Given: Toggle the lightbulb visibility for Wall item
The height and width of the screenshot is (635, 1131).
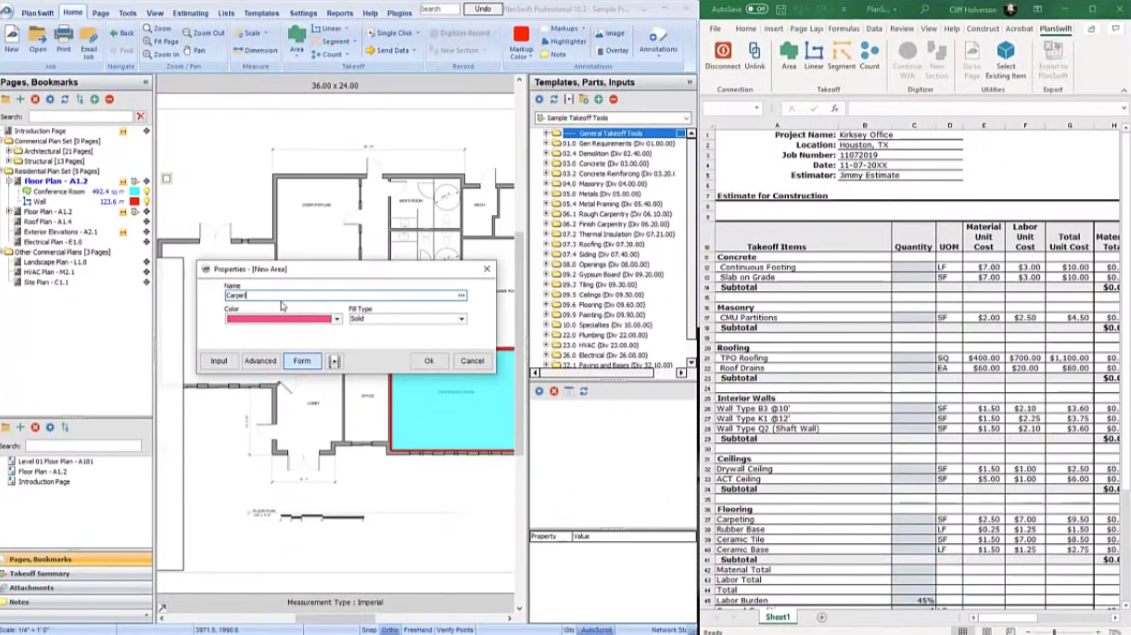Looking at the screenshot, I should point(146,202).
